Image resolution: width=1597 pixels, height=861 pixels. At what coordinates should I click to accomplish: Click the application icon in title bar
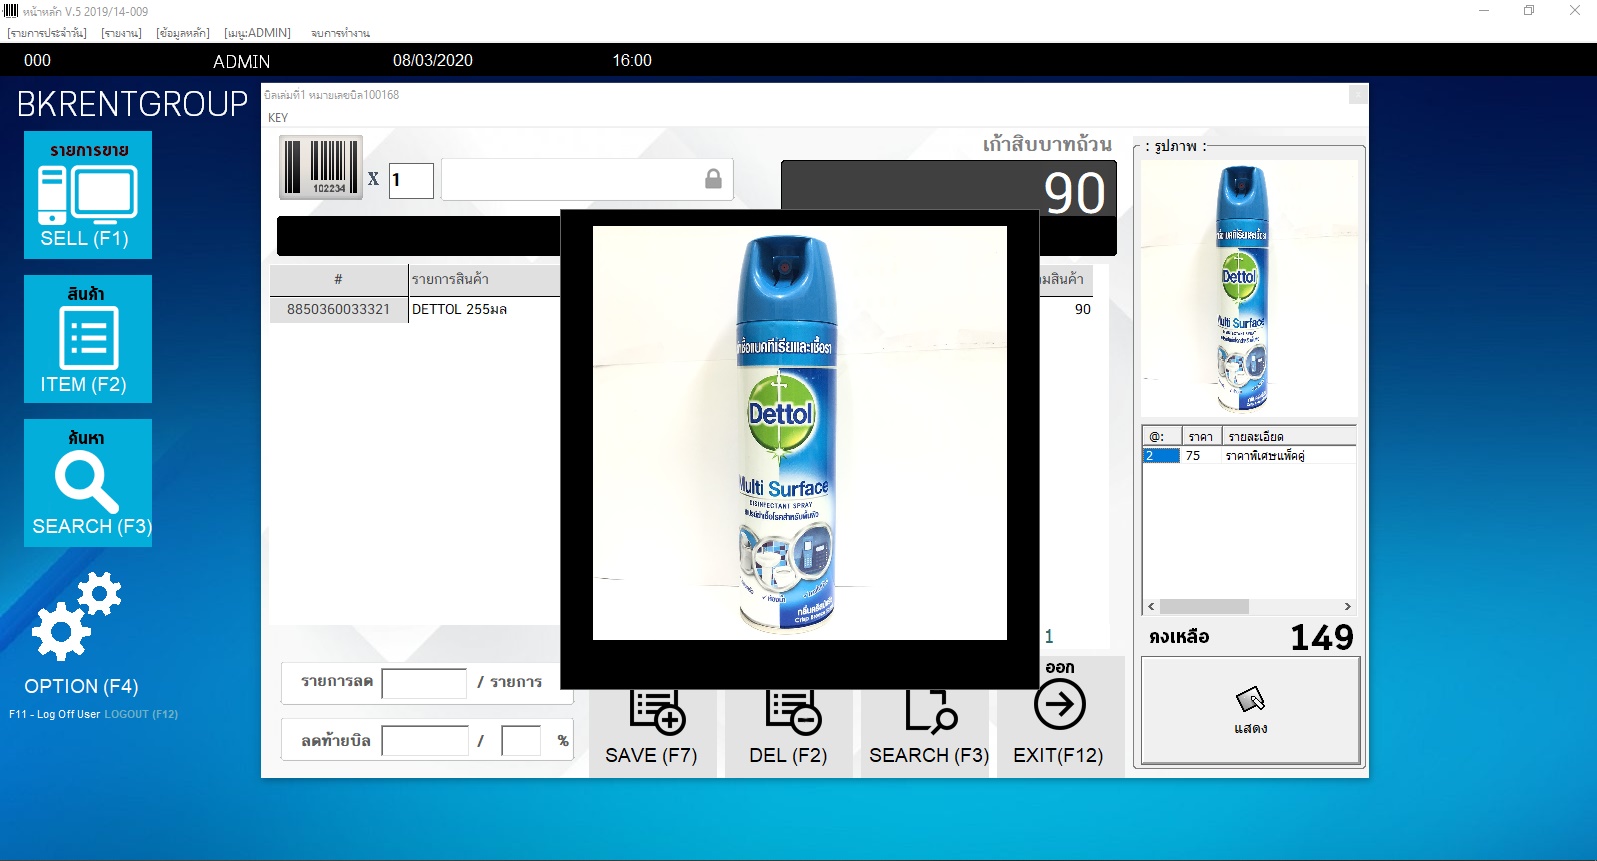click(11, 10)
